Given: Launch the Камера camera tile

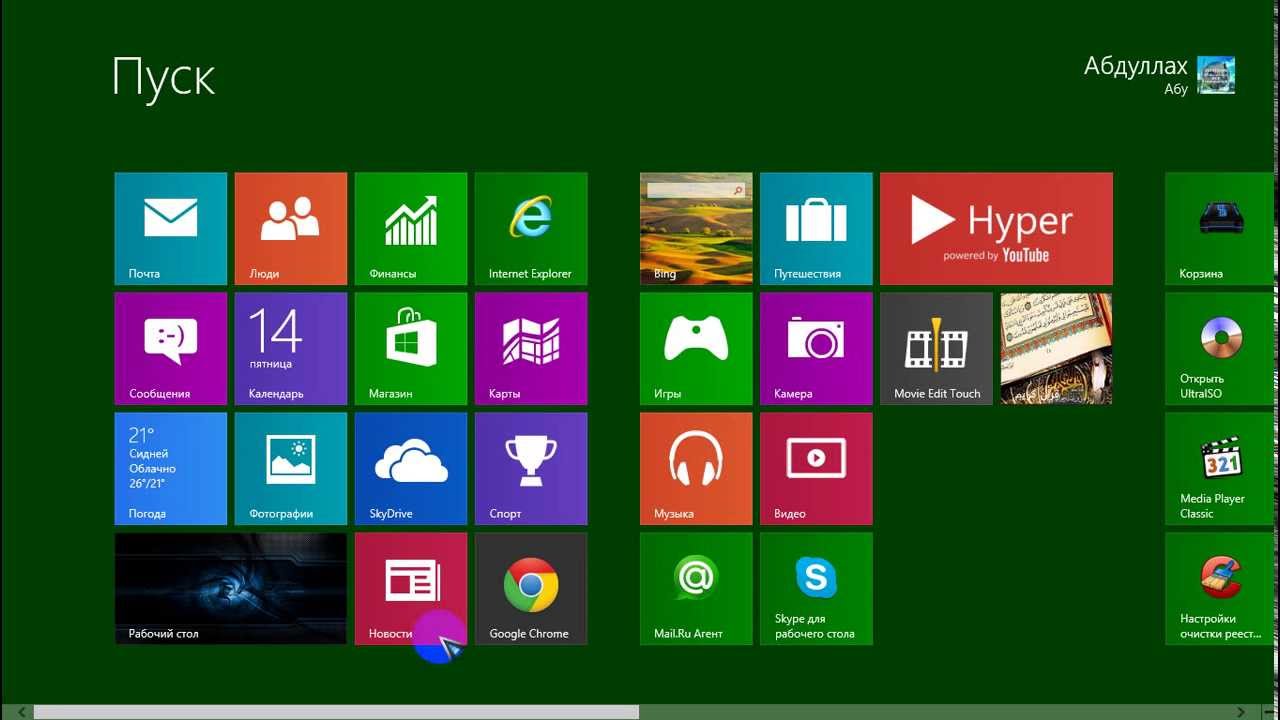Looking at the screenshot, I should [x=817, y=349].
